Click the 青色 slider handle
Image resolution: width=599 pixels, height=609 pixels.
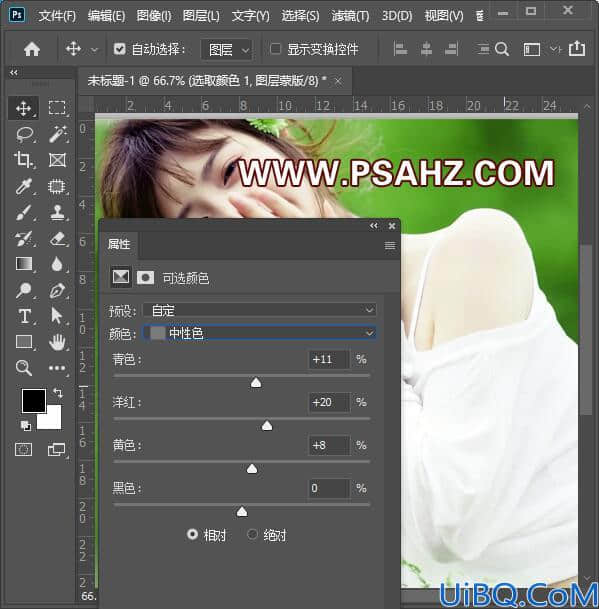coord(256,383)
